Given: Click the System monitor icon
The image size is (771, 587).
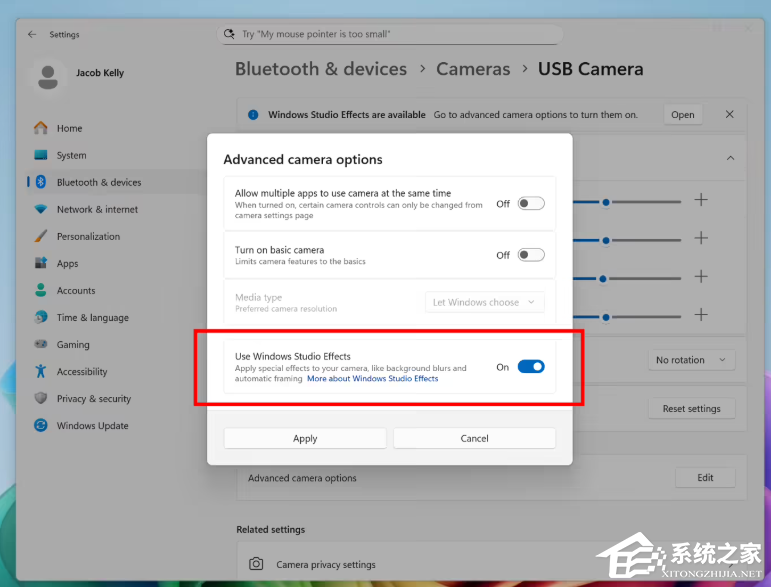Looking at the screenshot, I should point(41,155).
